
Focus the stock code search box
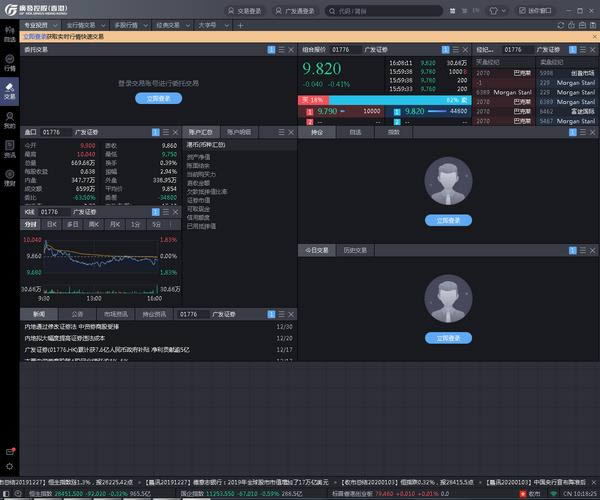click(384, 11)
